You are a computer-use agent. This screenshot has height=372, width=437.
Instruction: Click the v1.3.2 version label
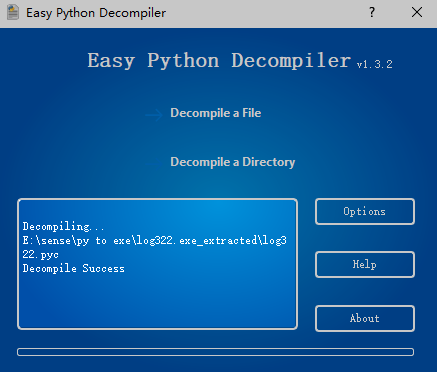pos(375,64)
